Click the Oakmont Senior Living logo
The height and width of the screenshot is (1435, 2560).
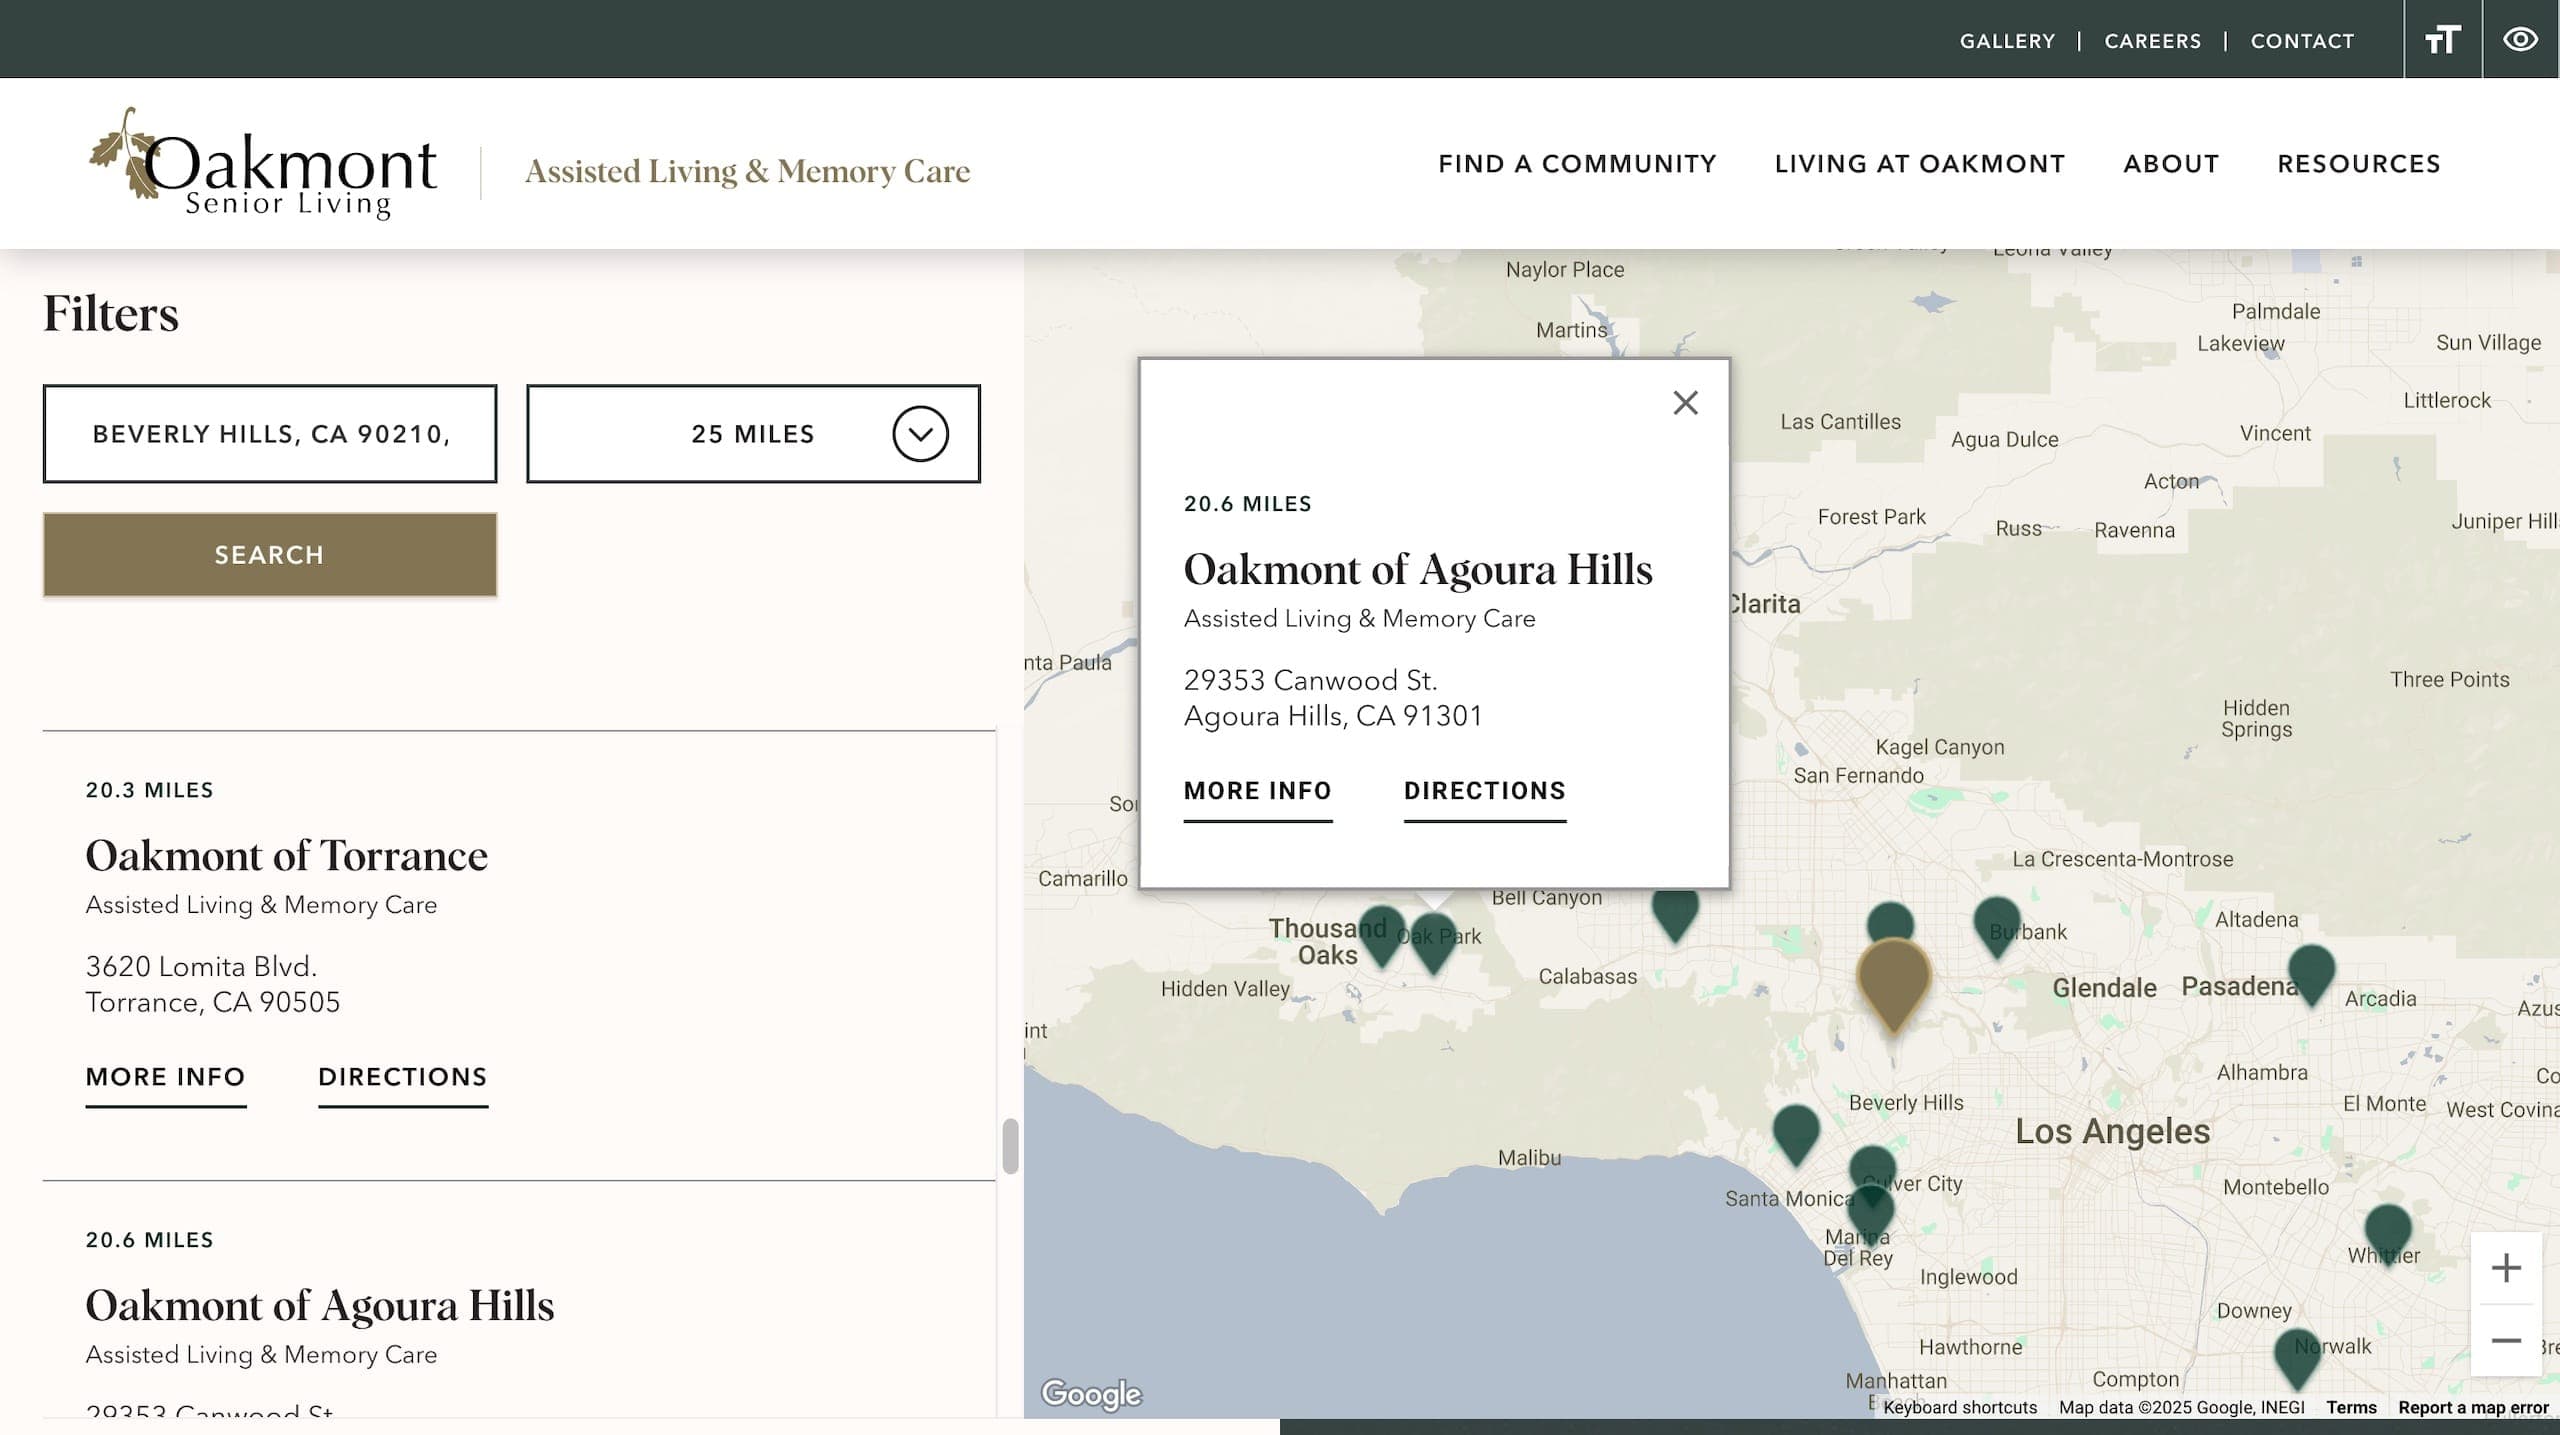(263, 164)
